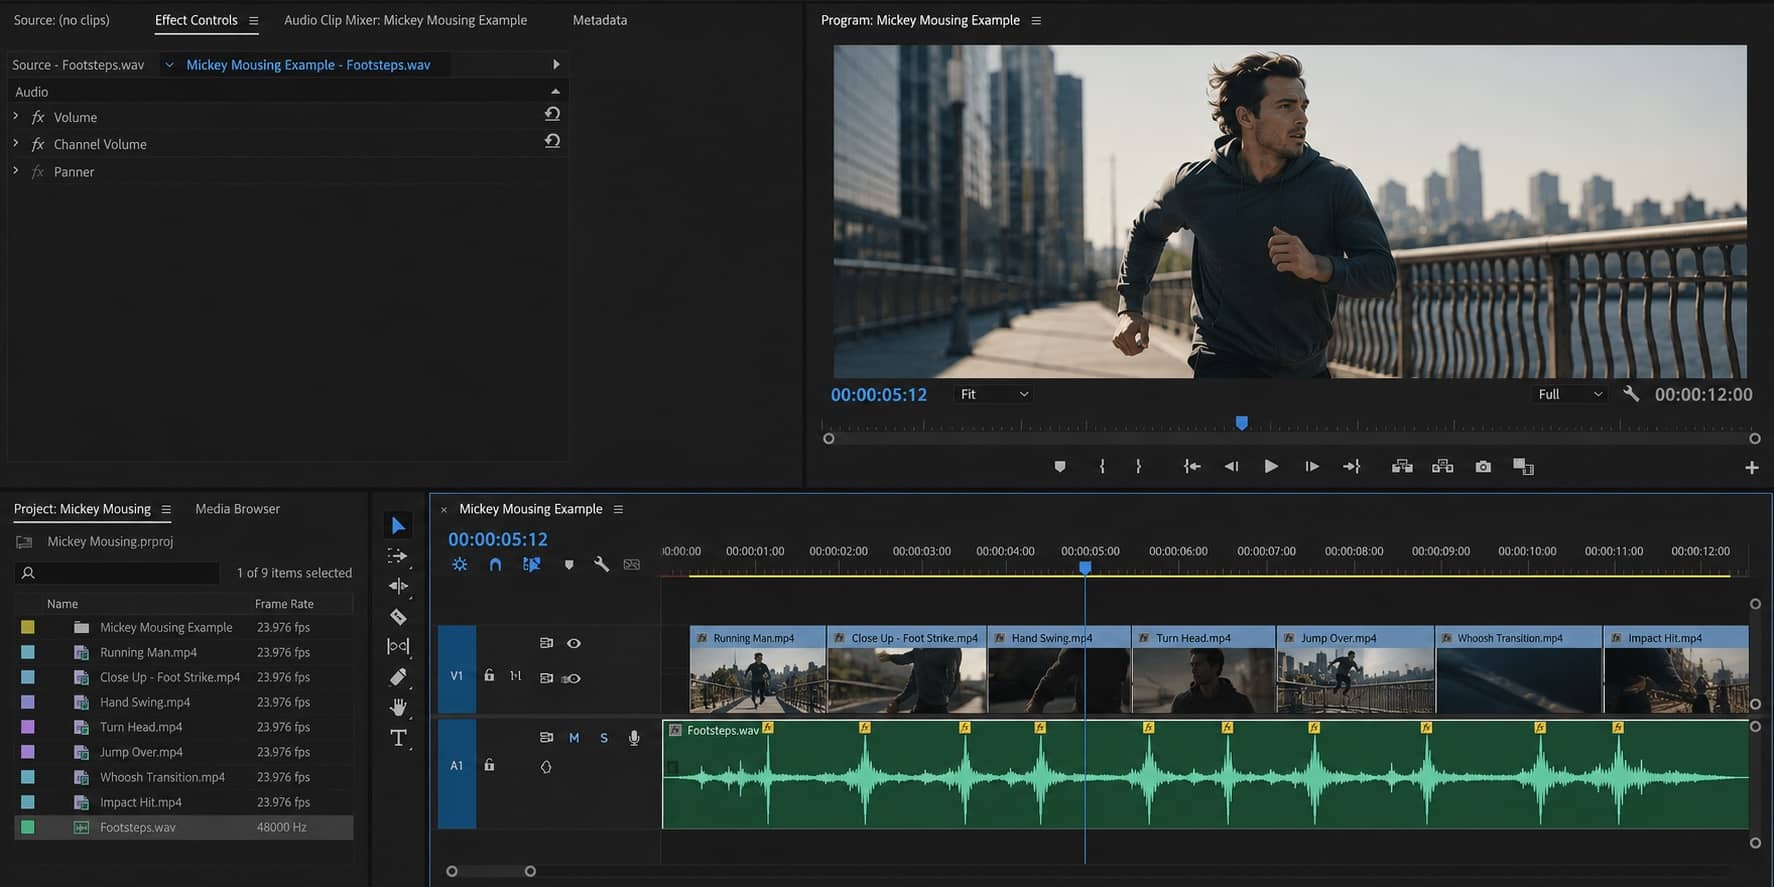Hide V1 track output eye icon

[x=574, y=643]
